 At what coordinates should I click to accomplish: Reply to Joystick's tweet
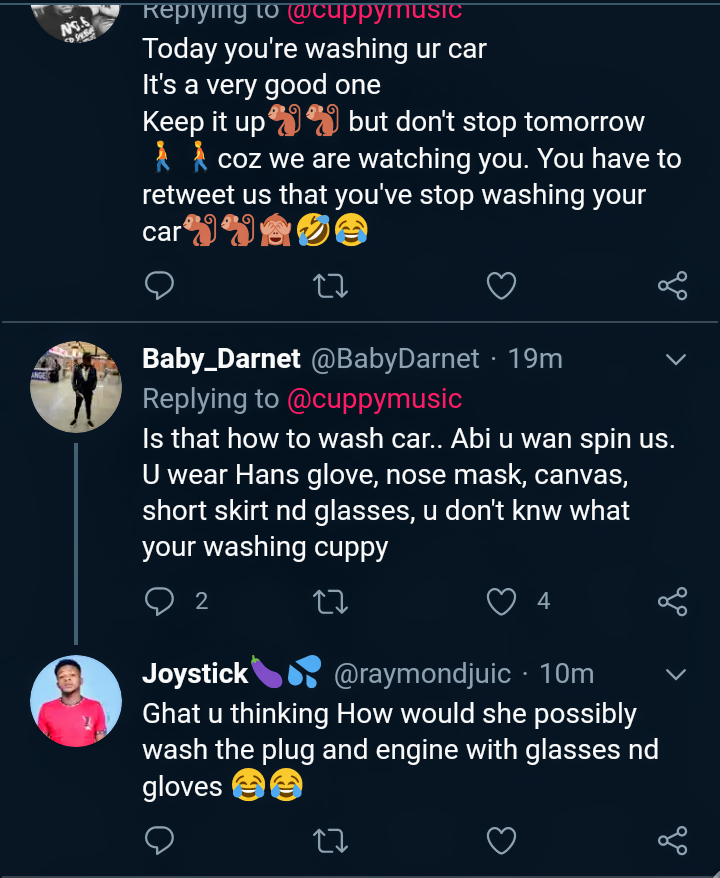[x=159, y=840]
